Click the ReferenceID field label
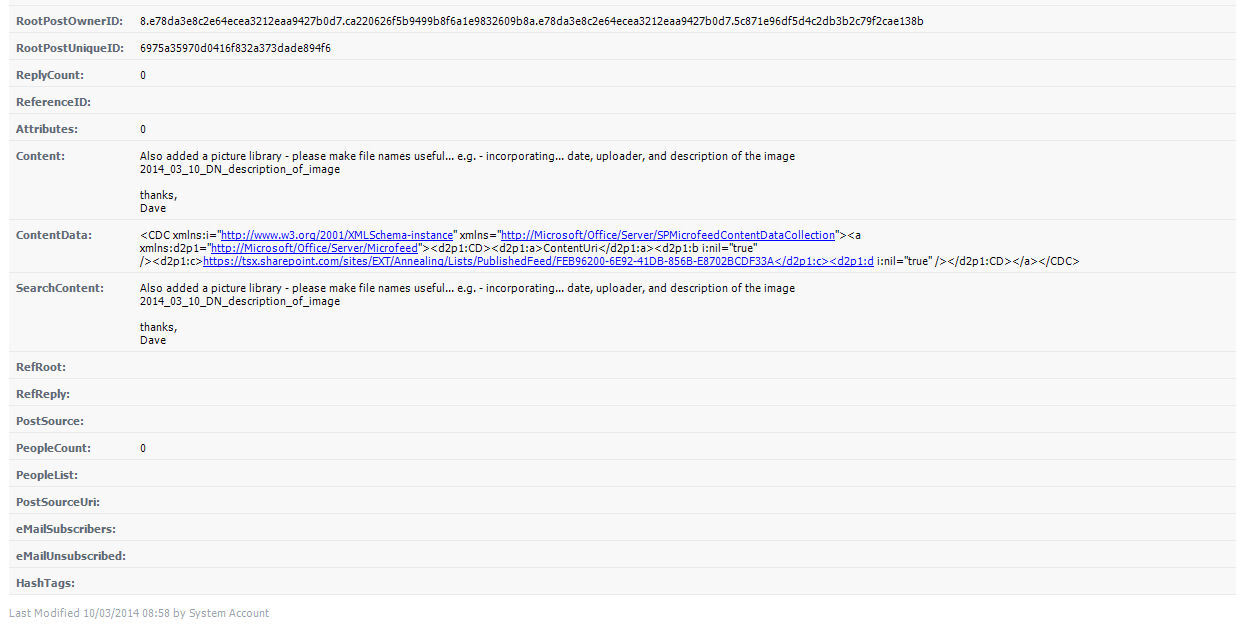This screenshot has width=1243, height=624. (x=53, y=102)
